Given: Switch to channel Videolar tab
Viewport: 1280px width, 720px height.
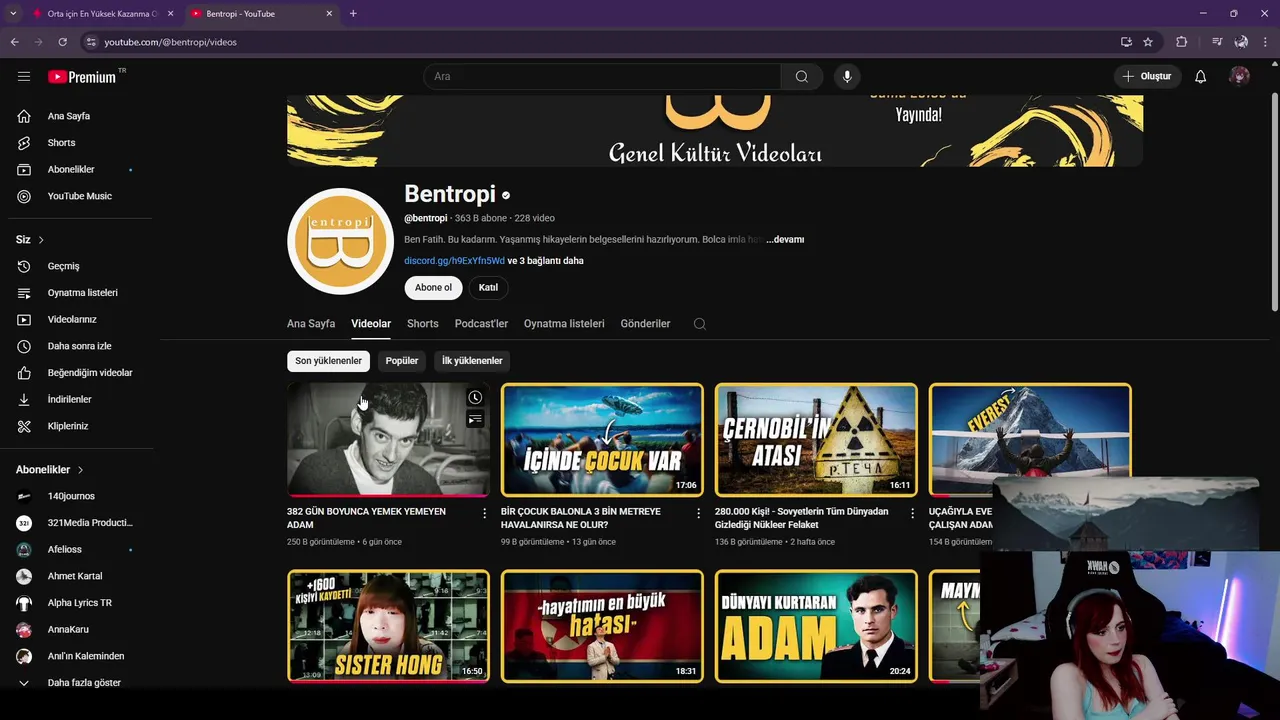Looking at the screenshot, I should tap(371, 324).
